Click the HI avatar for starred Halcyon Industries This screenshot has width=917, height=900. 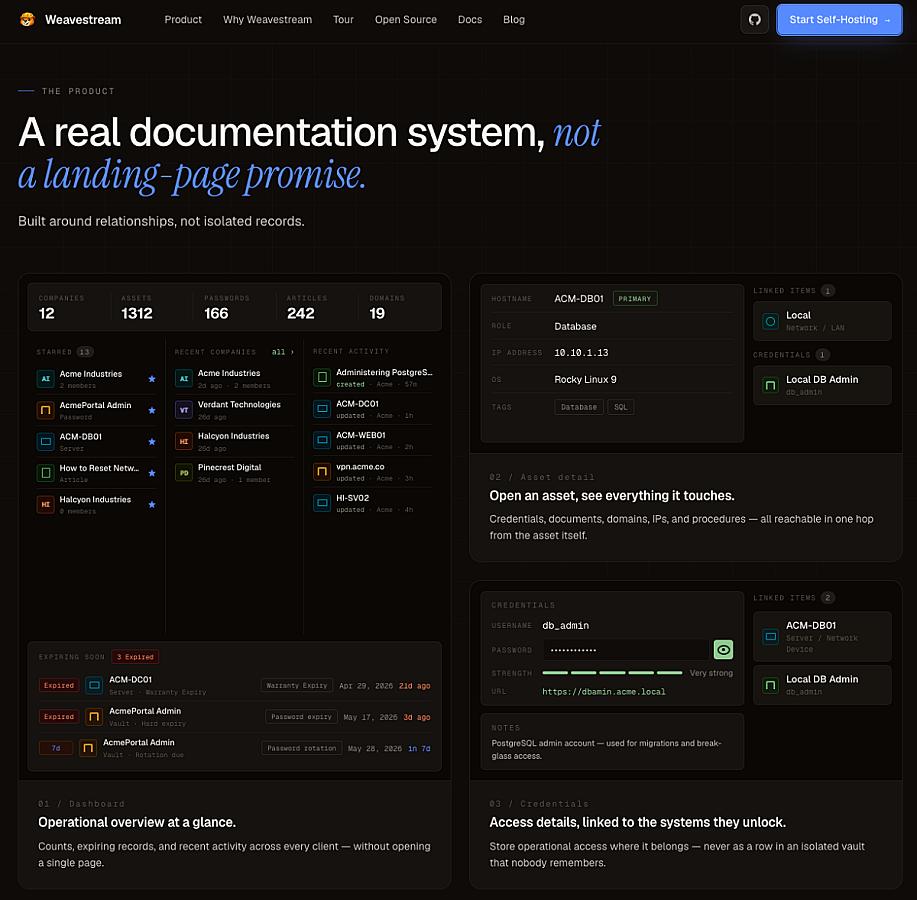46,504
